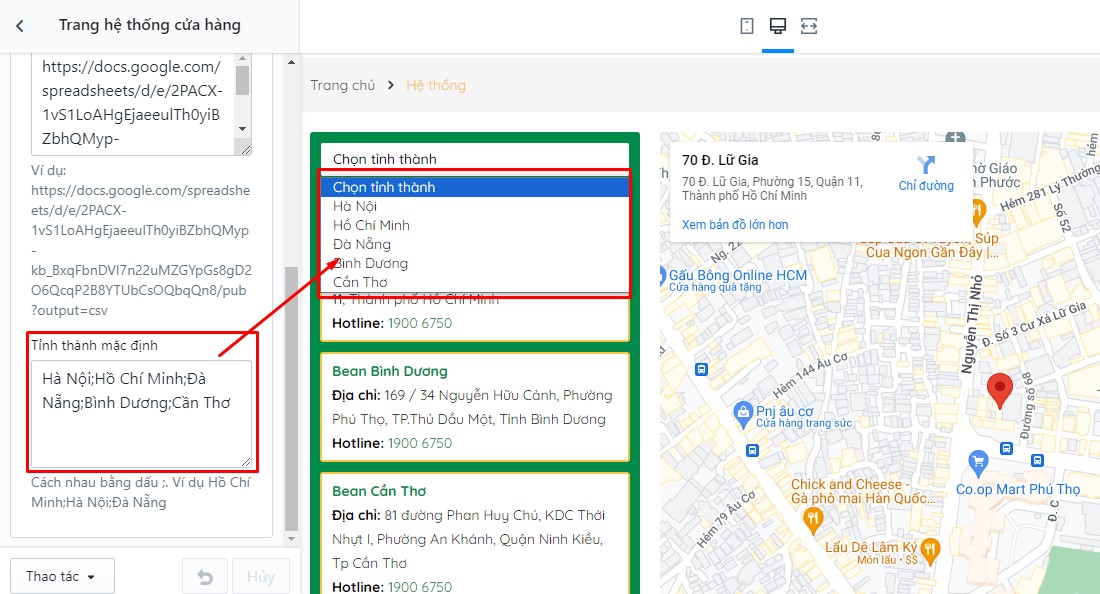Click the example spreadsheet URL text
Image resolution: width=1100 pixels, height=594 pixels.
[141, 250]
